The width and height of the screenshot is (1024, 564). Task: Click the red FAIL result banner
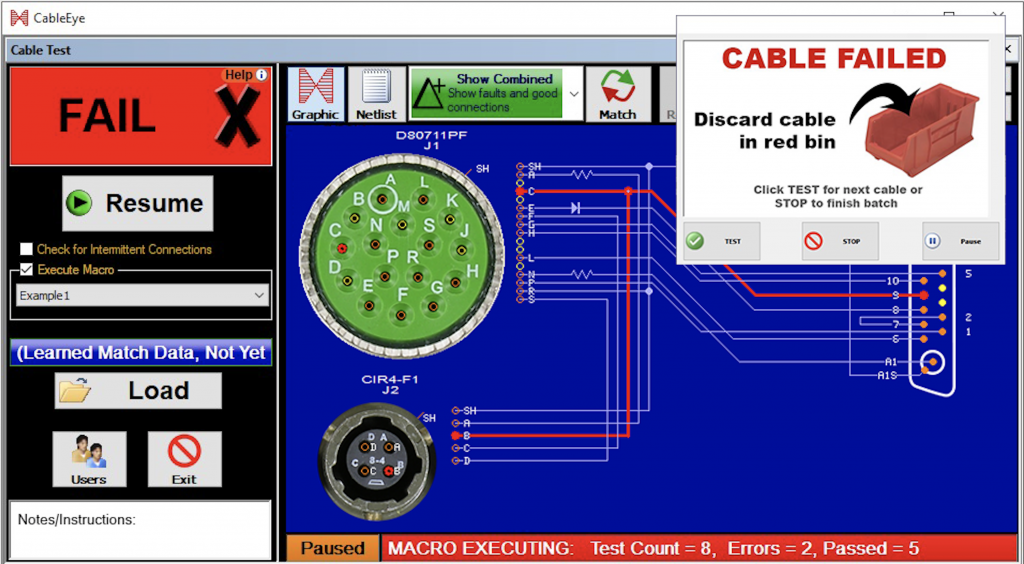[140, 116]
